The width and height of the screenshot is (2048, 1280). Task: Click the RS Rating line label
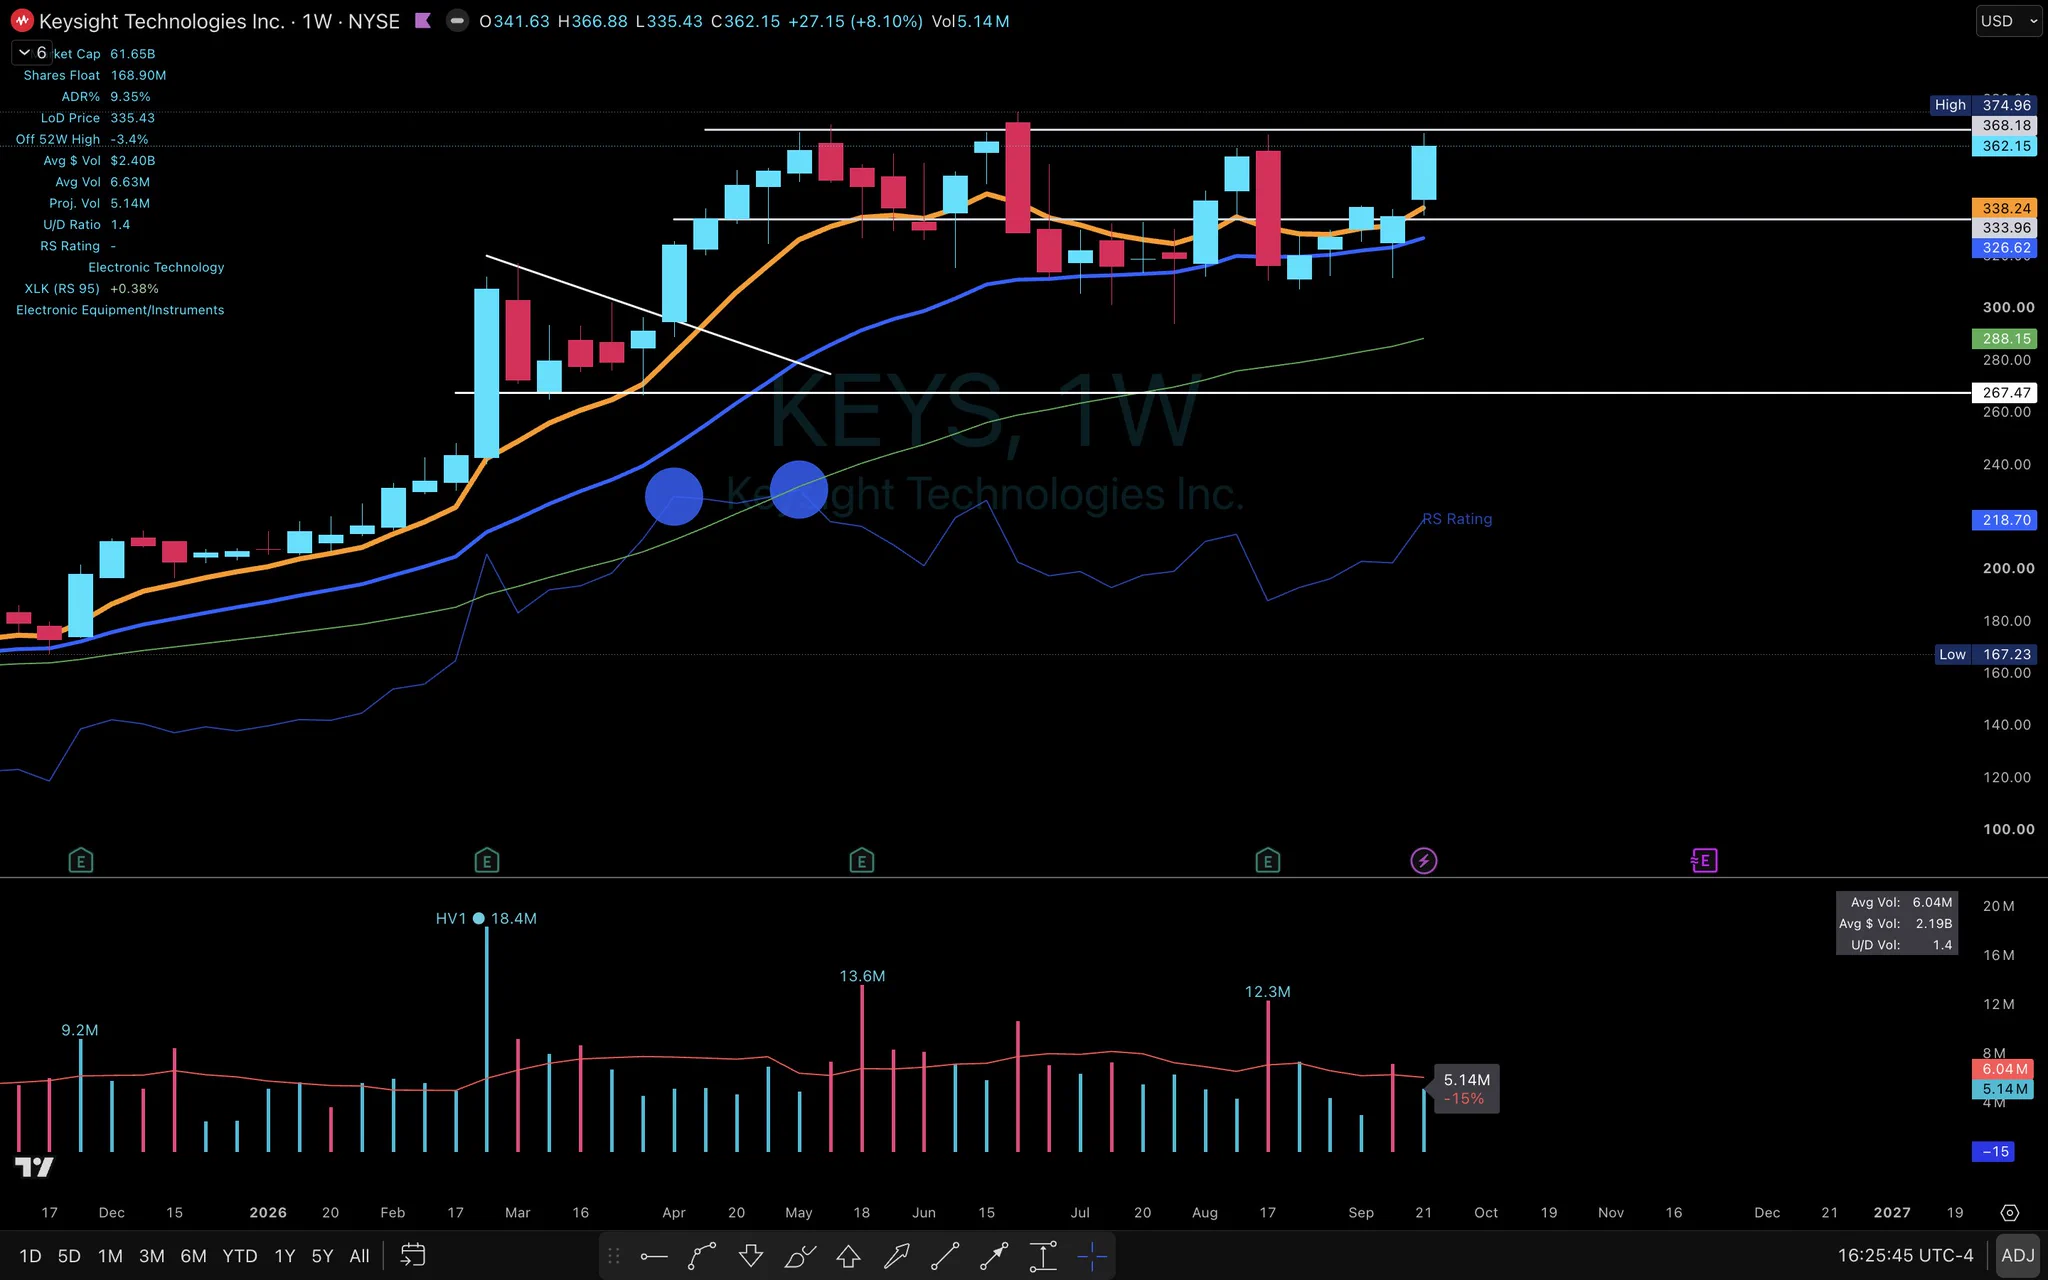1458,519
